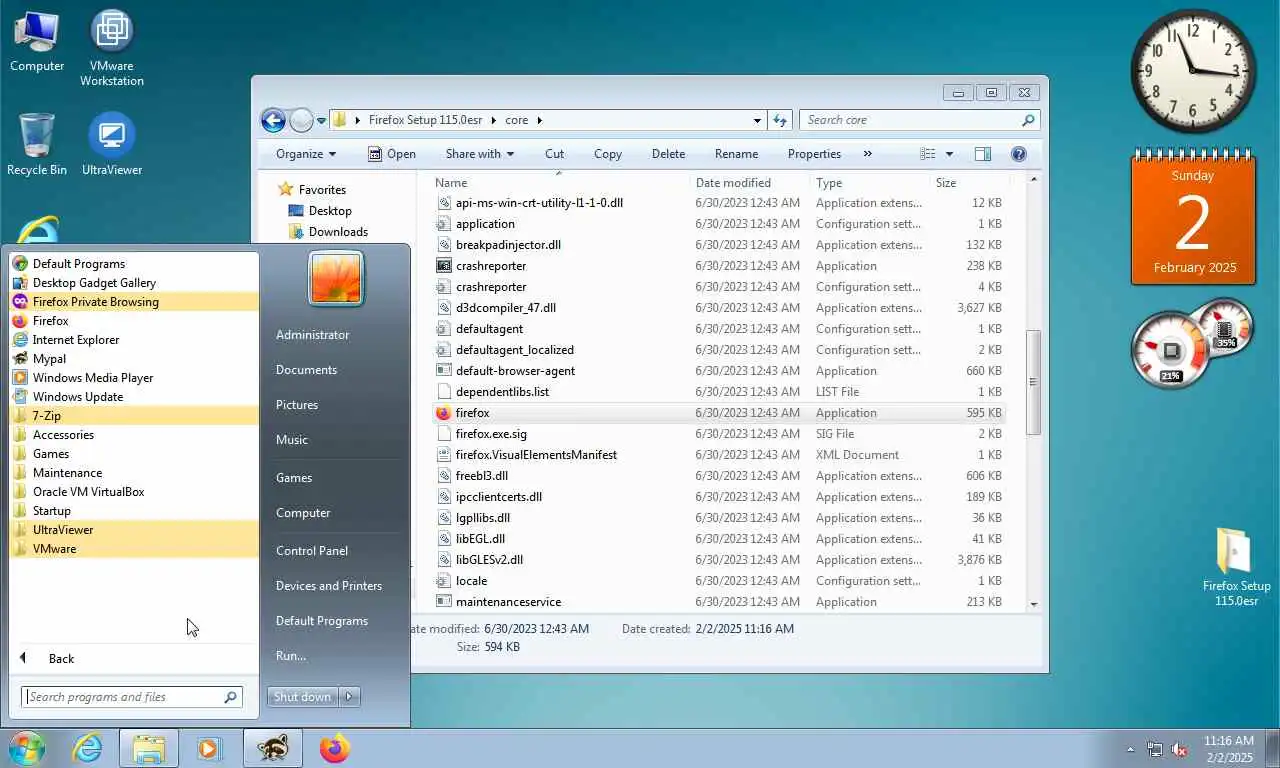Show more toolbar commands chevron
This screenshot has width=1280, height=768.
pyautogui.click(x=867, y=154)
